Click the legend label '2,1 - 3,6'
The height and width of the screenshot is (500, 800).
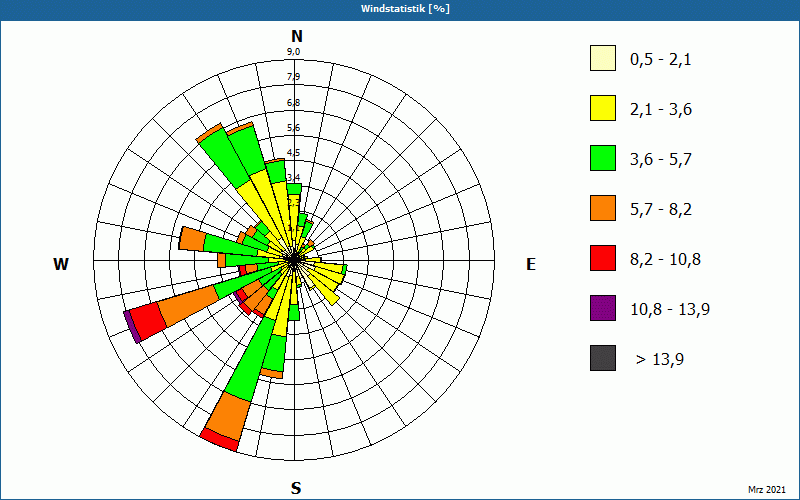661,110
